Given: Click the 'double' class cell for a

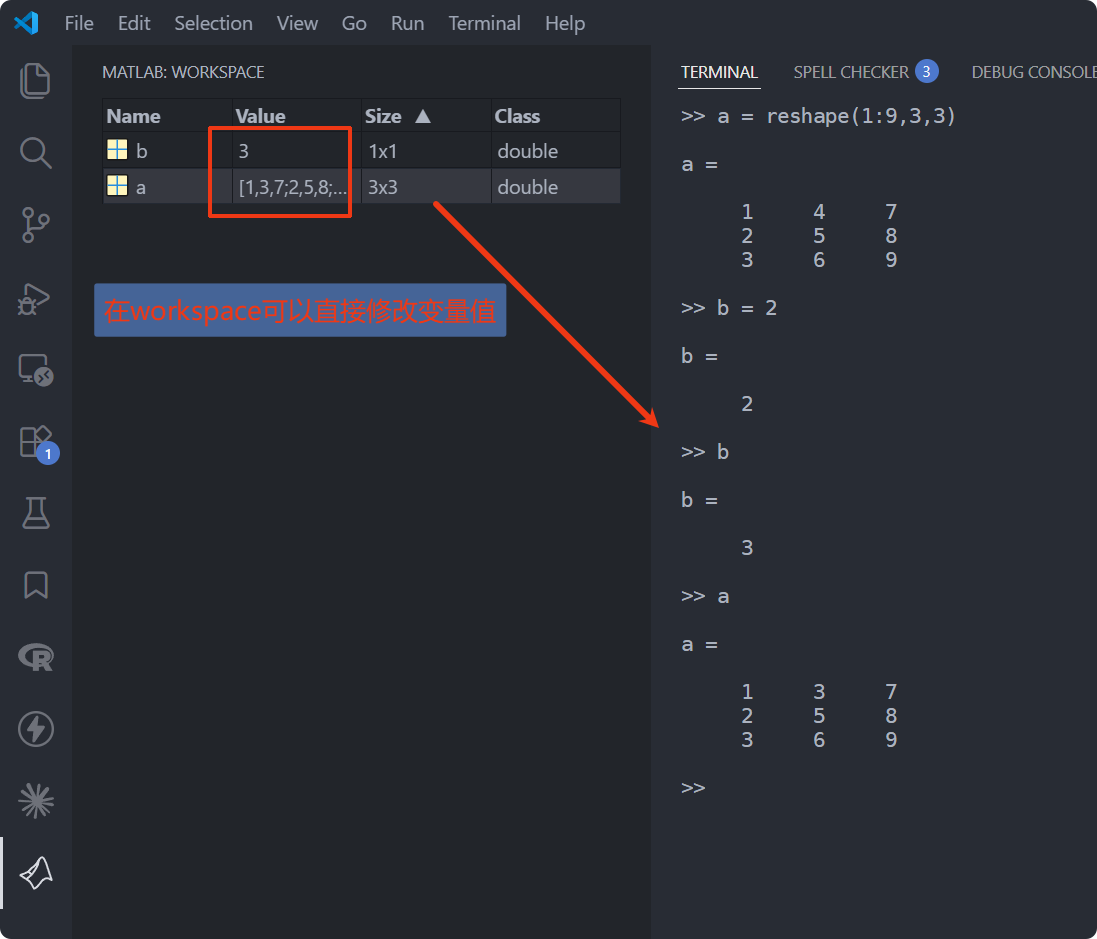Looking at the screenshot, I should [x=555, y=187].
